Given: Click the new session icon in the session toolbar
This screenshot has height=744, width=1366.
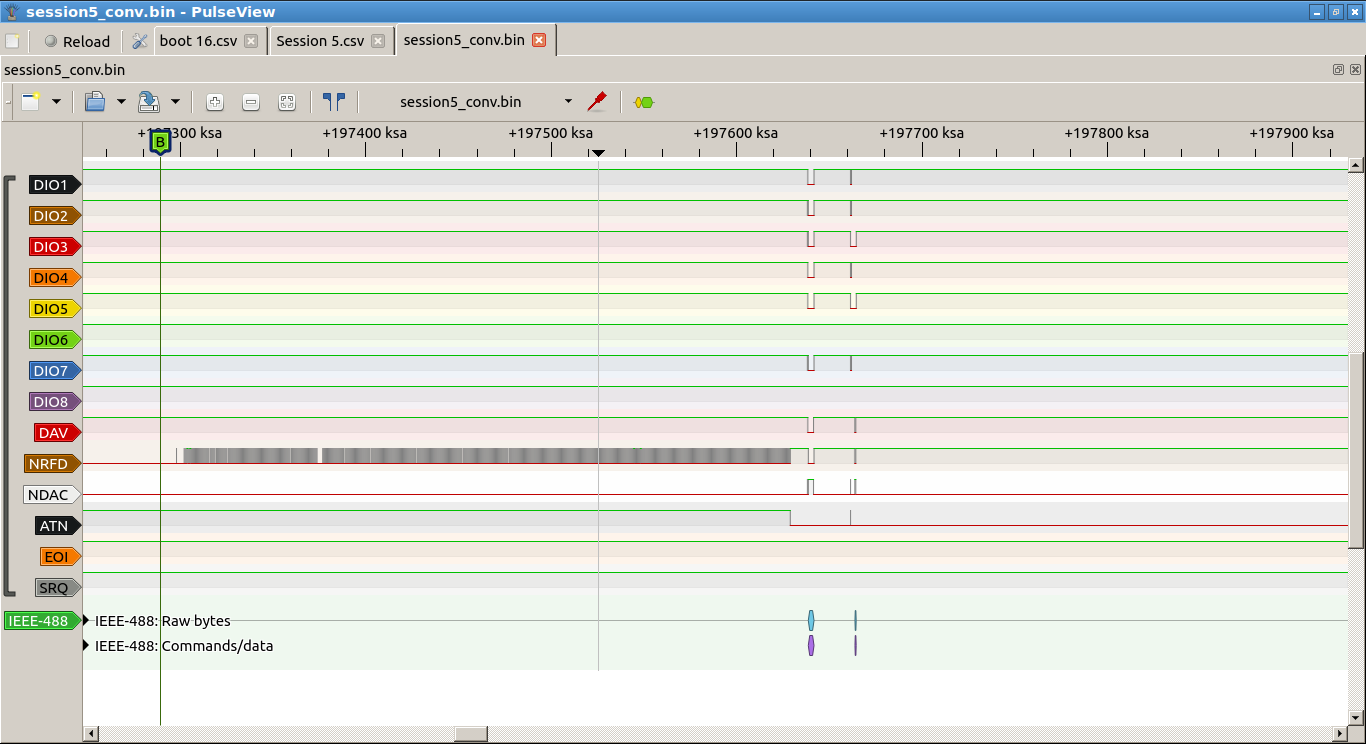Looking at the screenshot, I should pos(31,102).
